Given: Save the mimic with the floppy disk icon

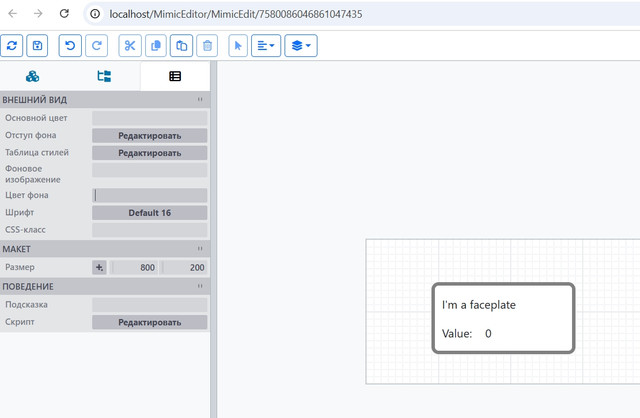Looking at the screenshot, I should coord(37,45).
